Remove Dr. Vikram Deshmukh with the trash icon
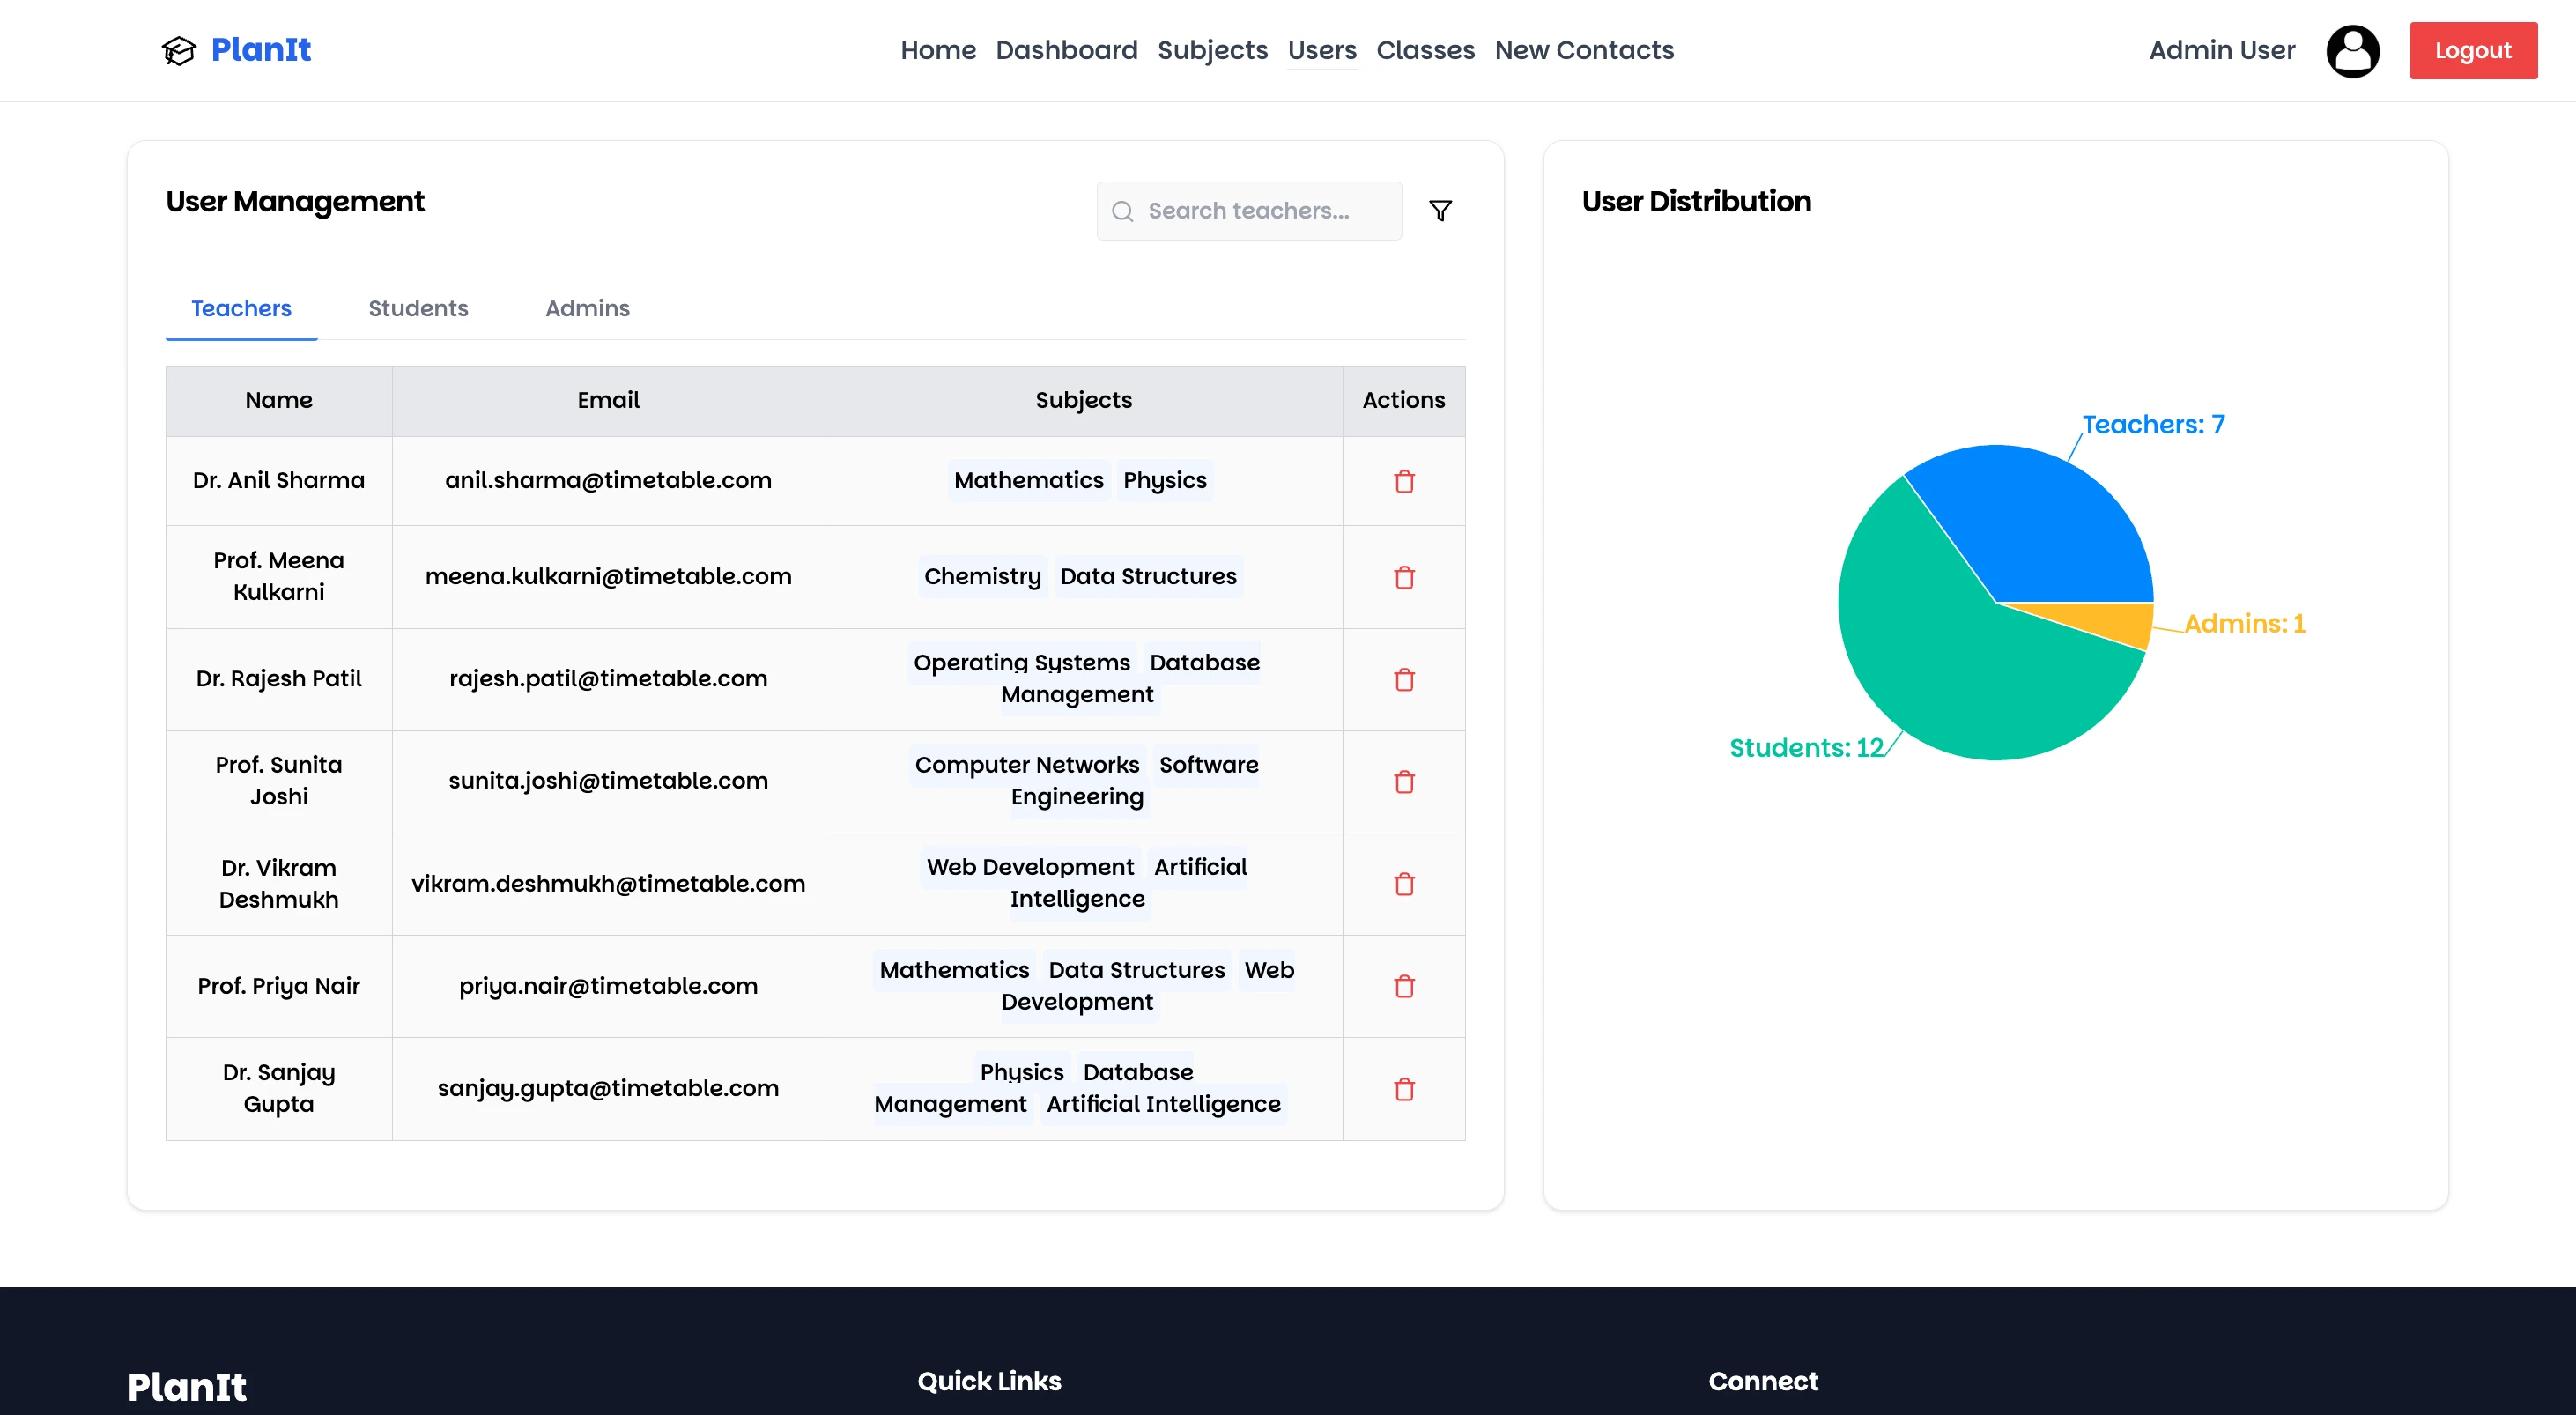Image resolution: width=2576 pixels, height=1415 pixels. tap(1404, 884)
